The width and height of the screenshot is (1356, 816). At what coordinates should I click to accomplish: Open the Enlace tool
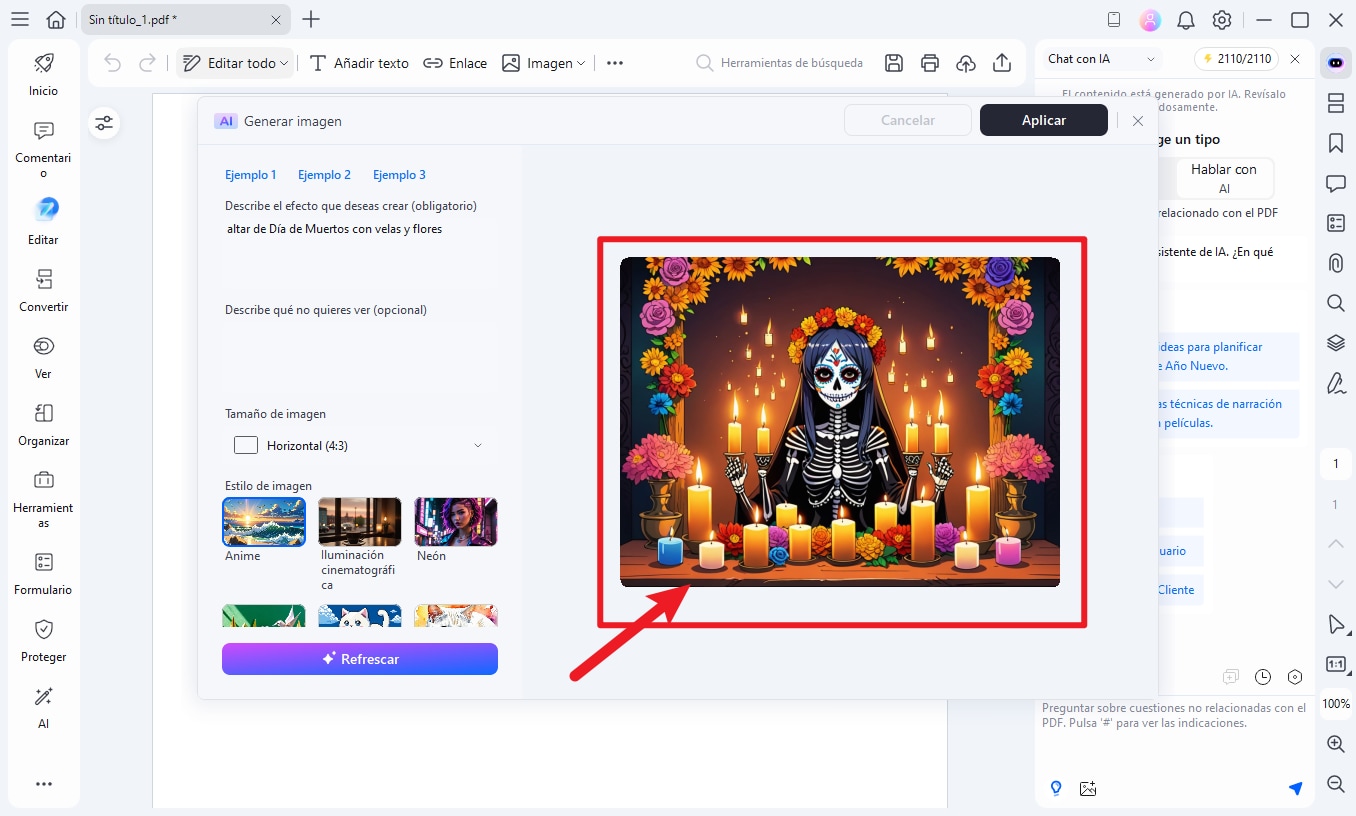[x=455, y=62]
